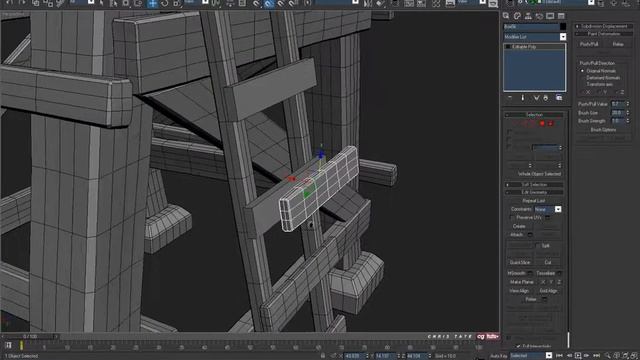The height and width of the screenshot is (360, 640).
Task: Toggle Angle Snap in the top toolbar
Action: (268, 4)
